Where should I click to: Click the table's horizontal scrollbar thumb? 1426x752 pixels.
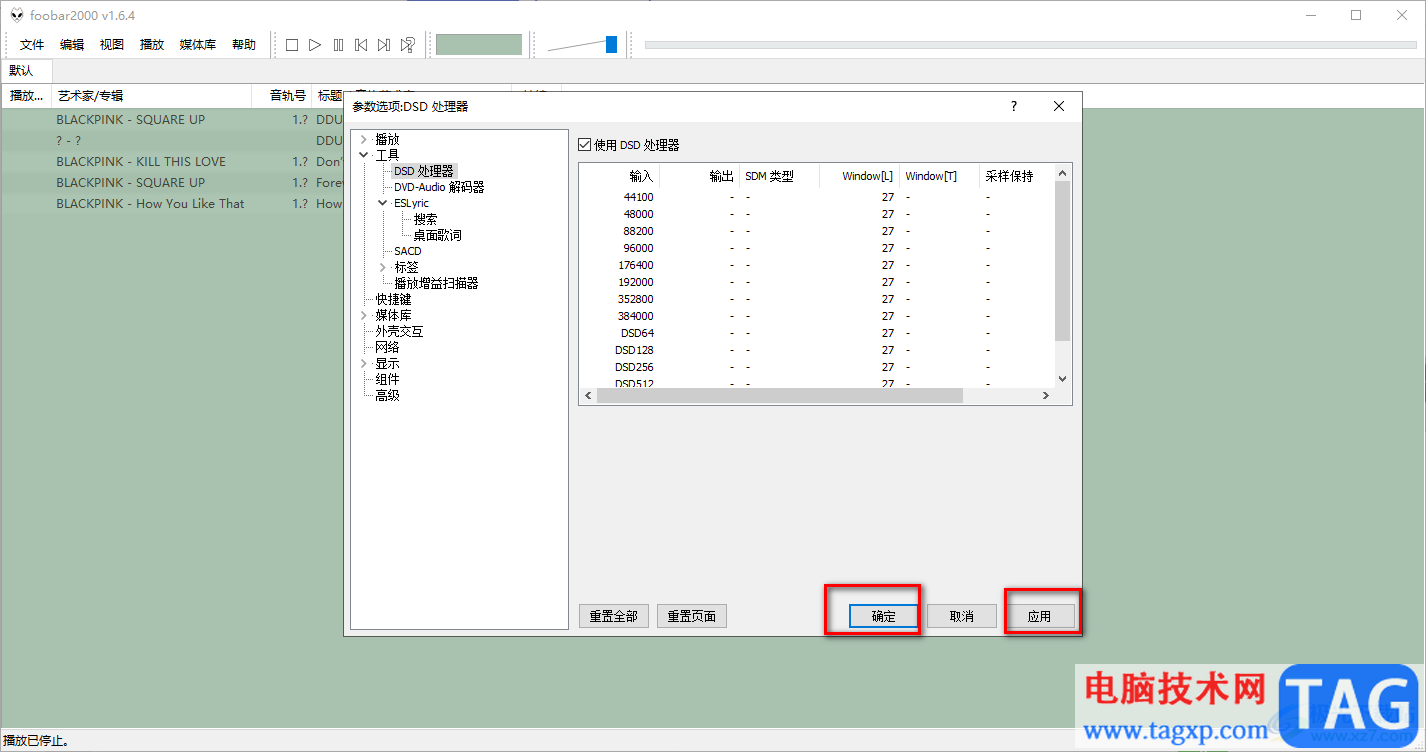(x=779, y=396)
